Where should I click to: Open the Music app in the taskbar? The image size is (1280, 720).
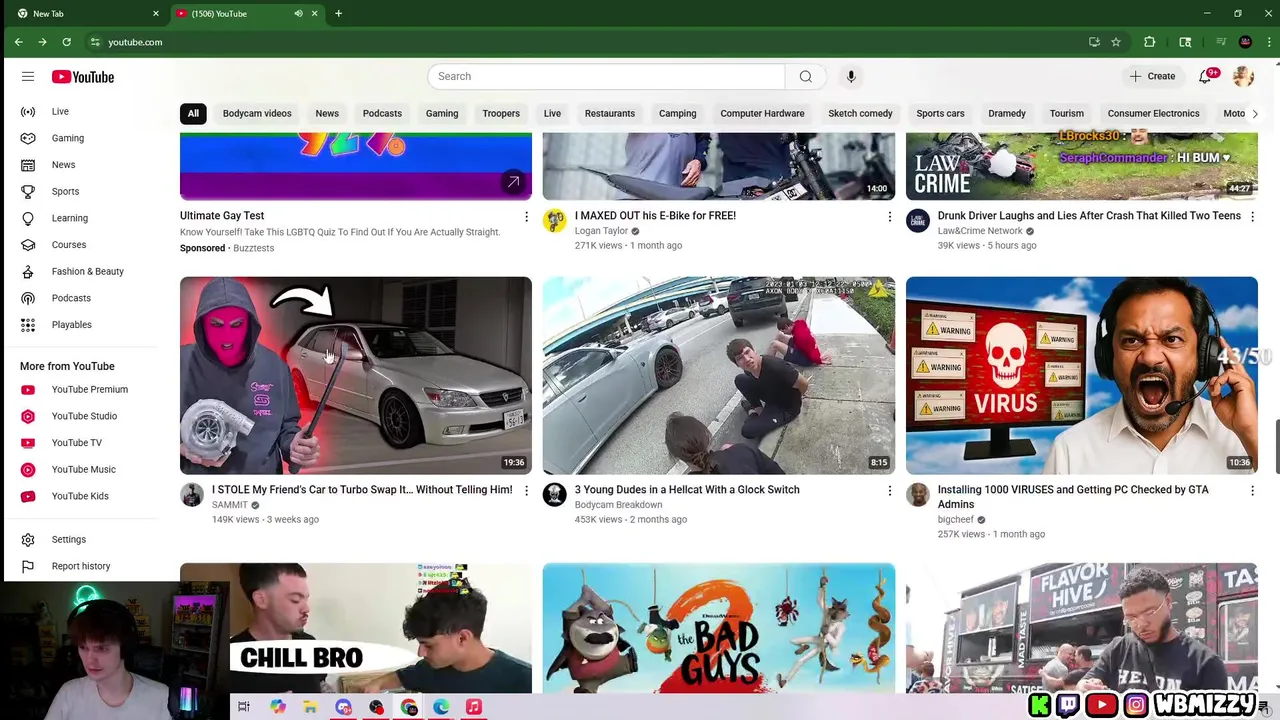474,707
